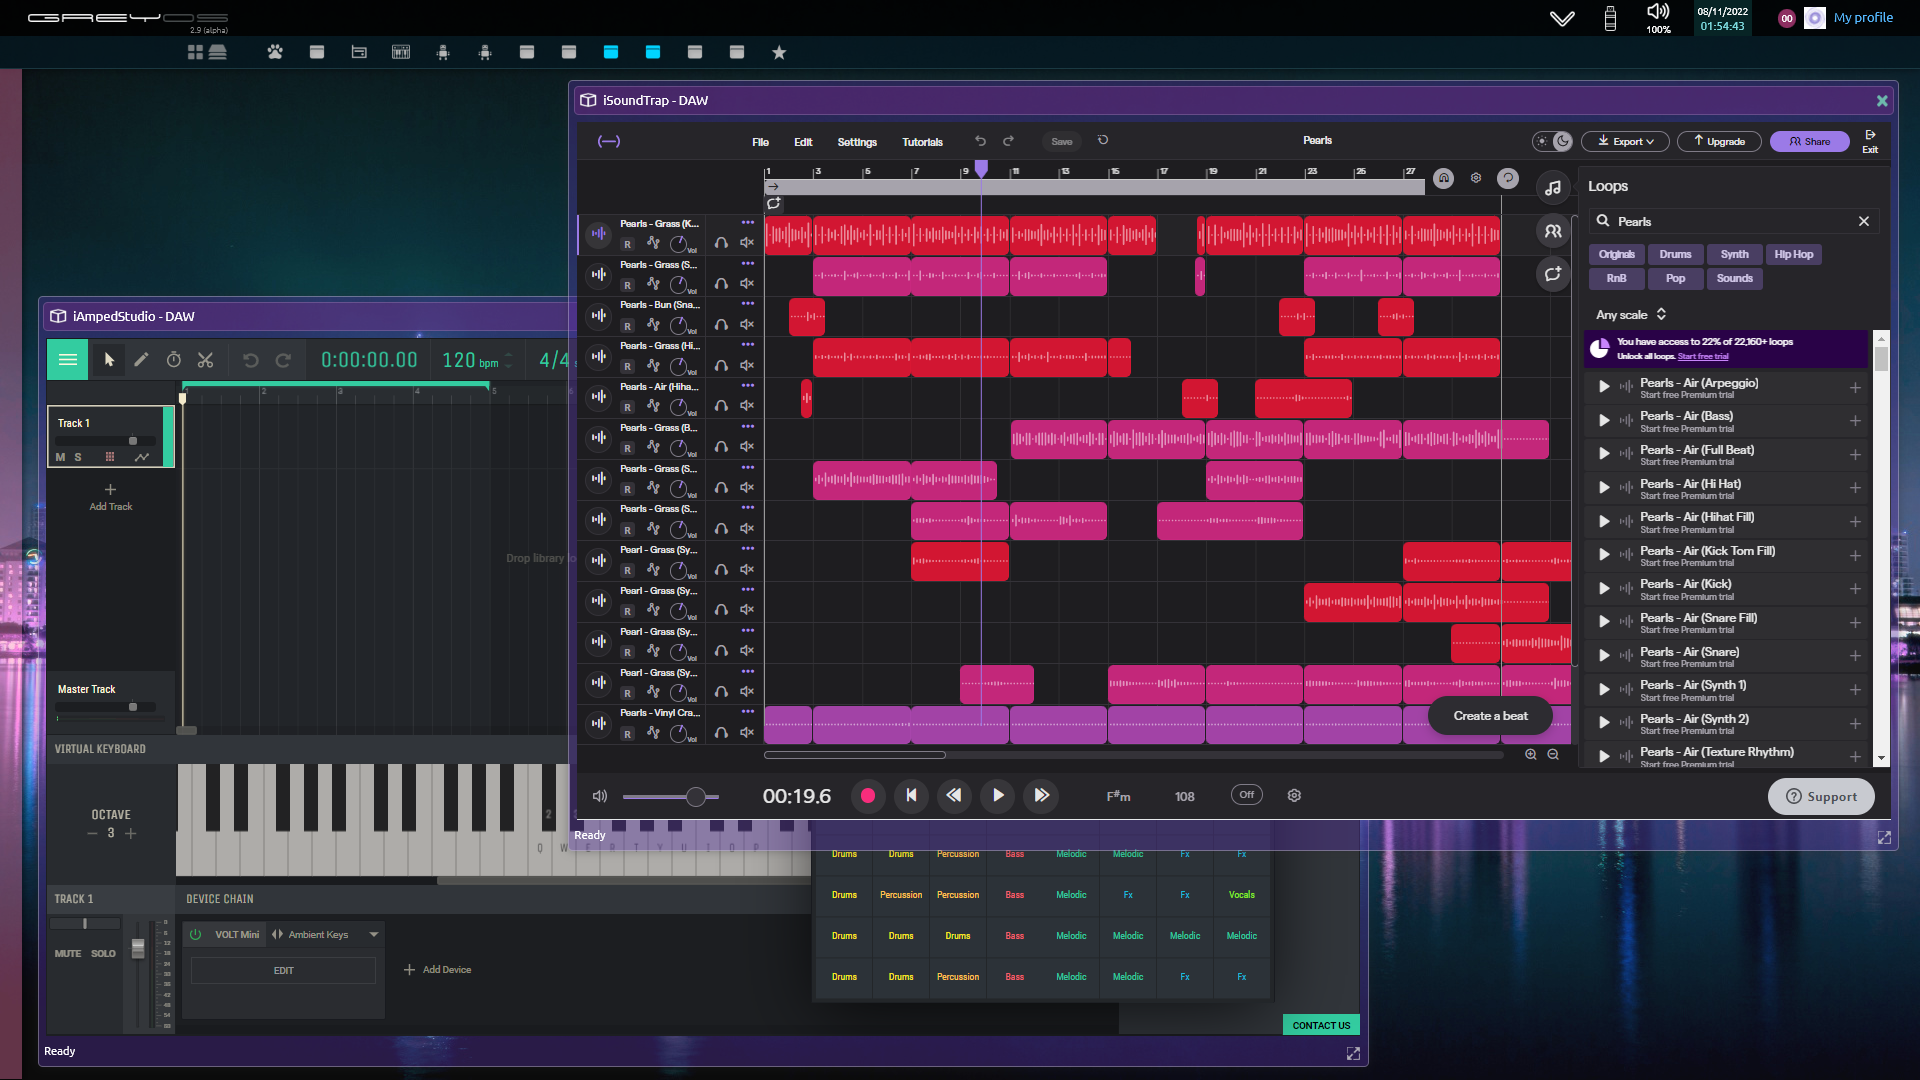The width and height of the screenshot is (1920, 1080).
Task: Expand the Any scale selector
Action: tap(1631, 314)
